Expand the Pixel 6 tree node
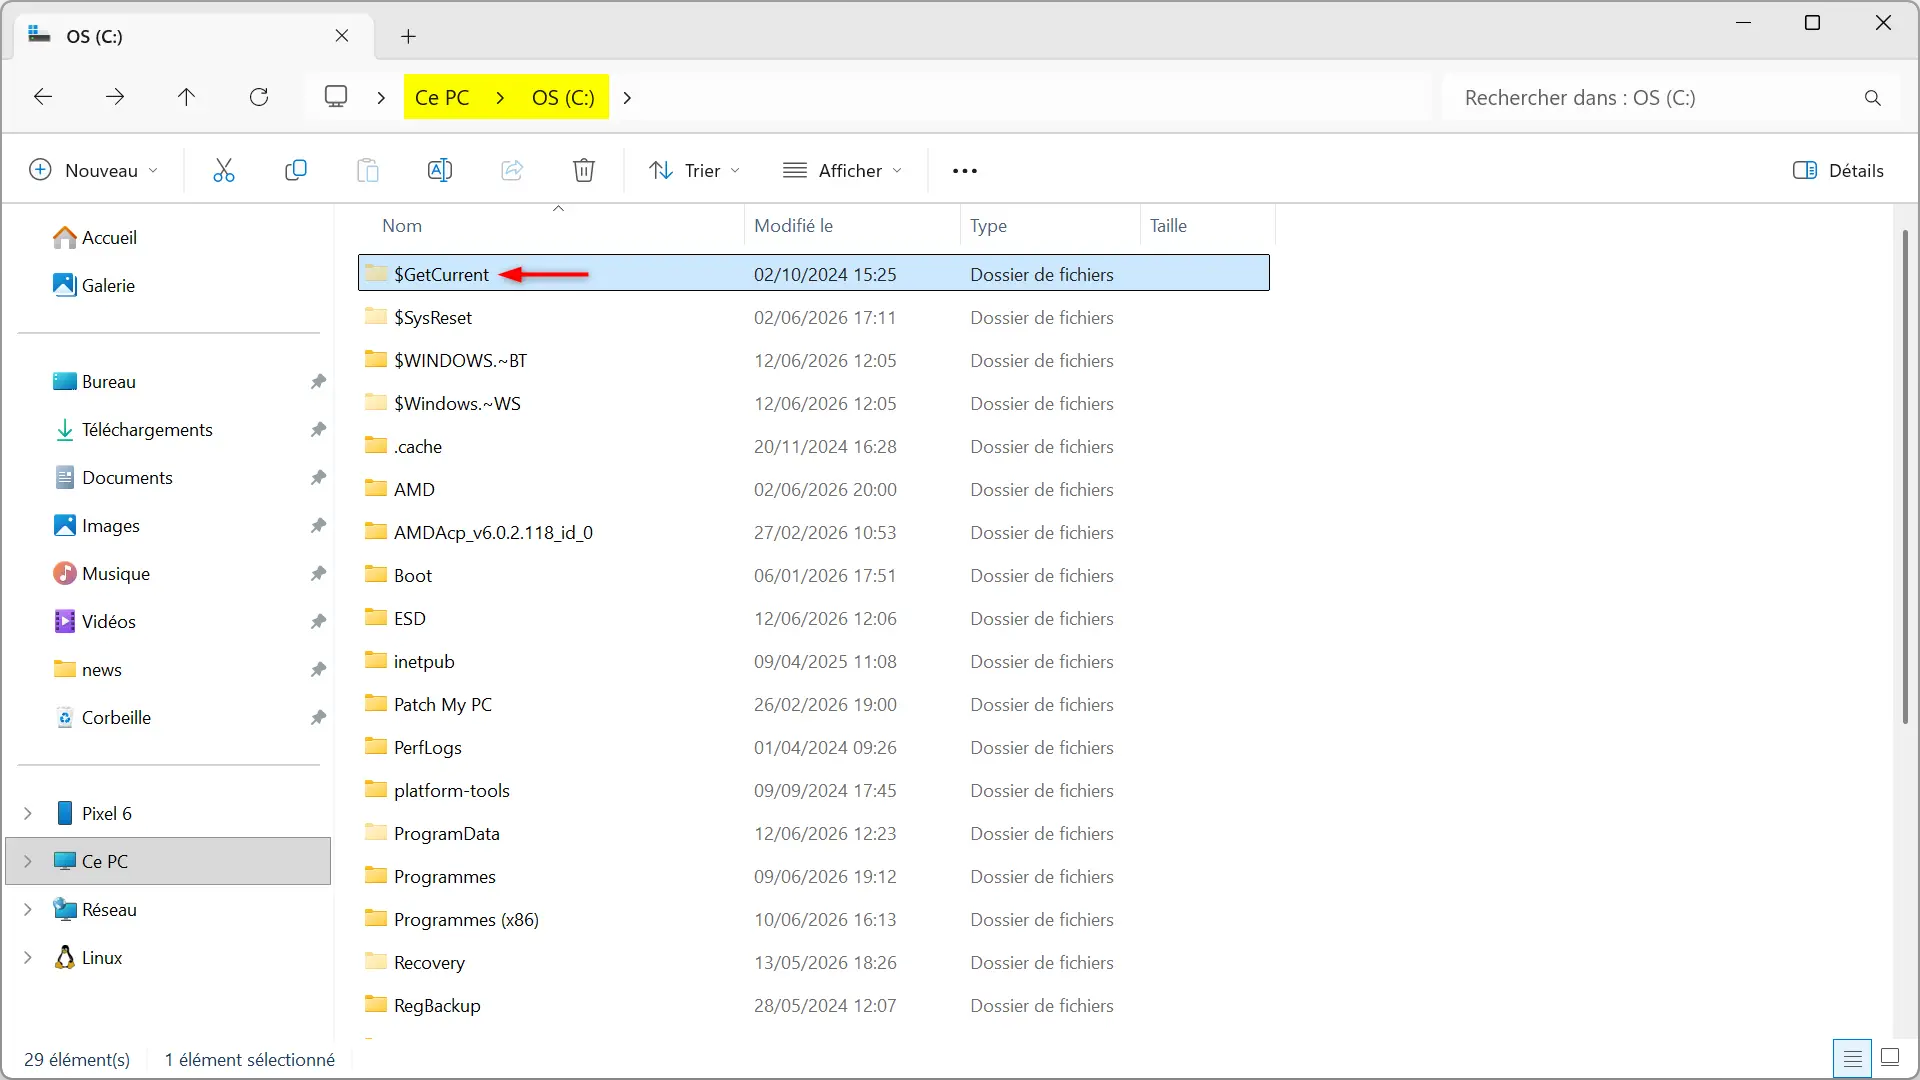The height and width of the screenshot is (1080, 1920). point(28,813)
